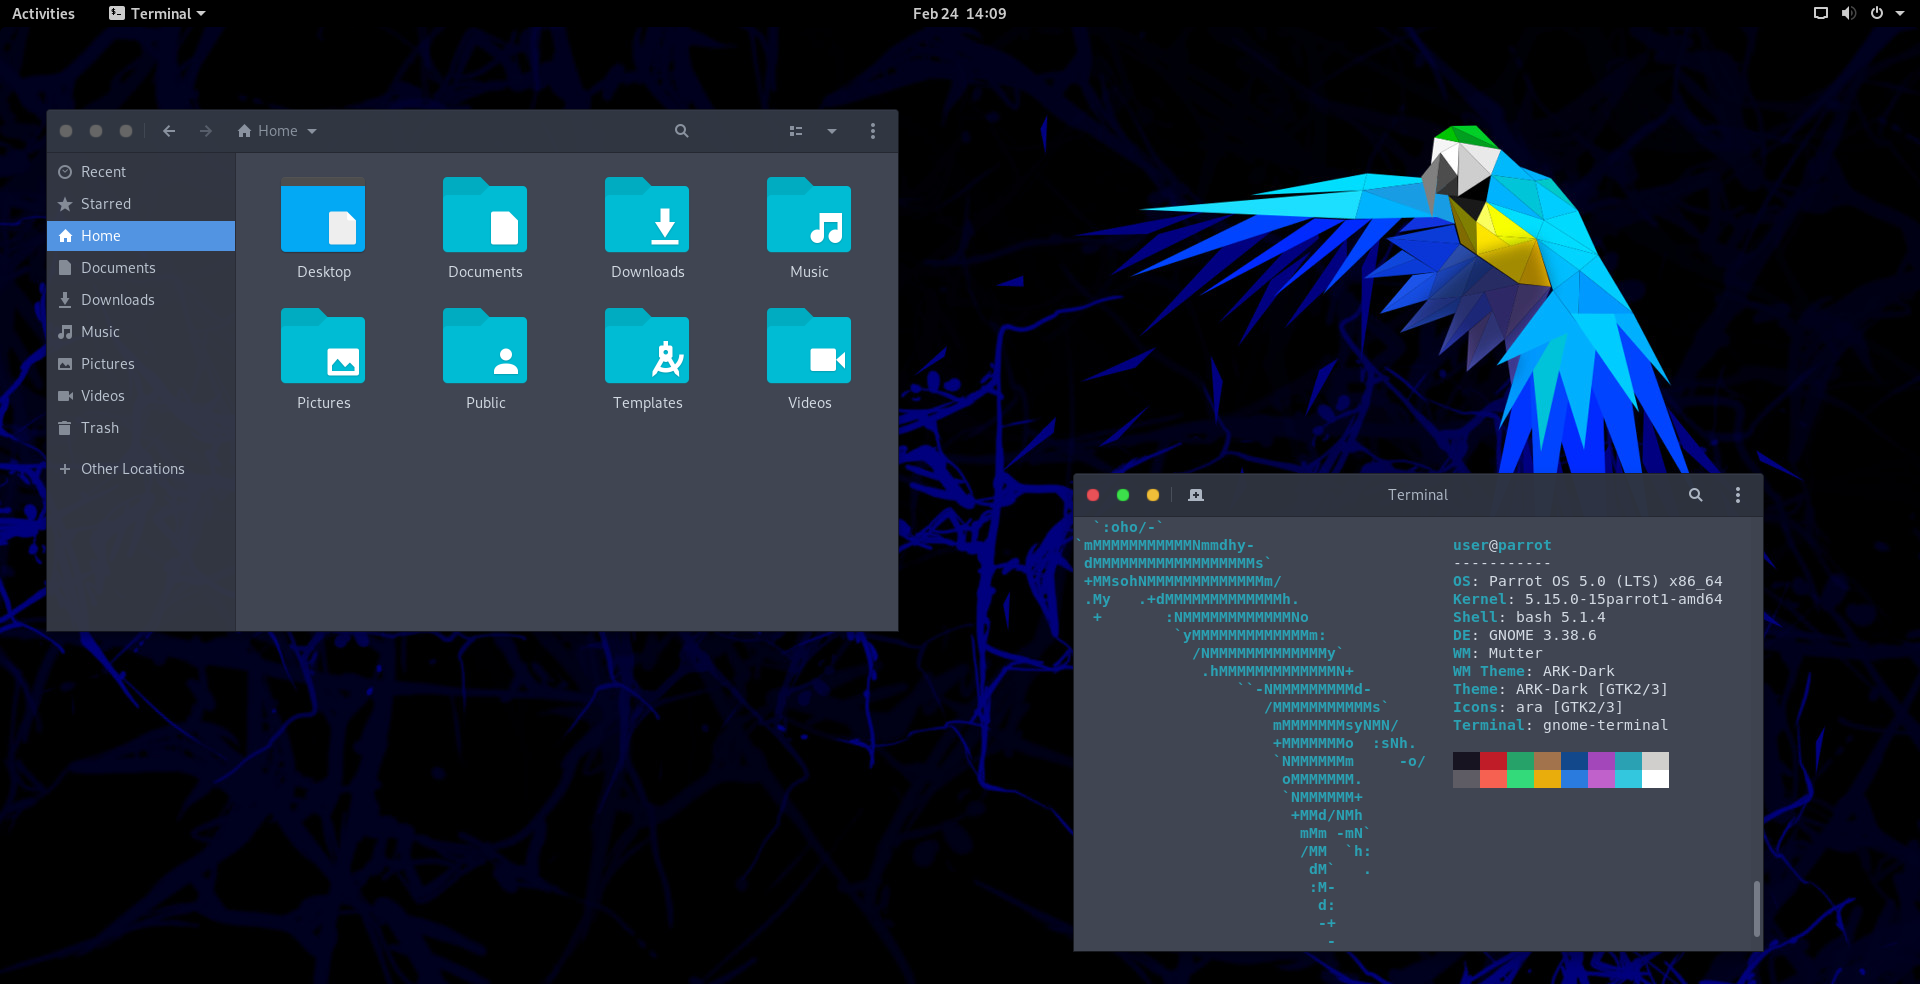Click the Terminal scrollbar
The image size is (1920, 984).
pyautogui.click(x=1757, y=910)
